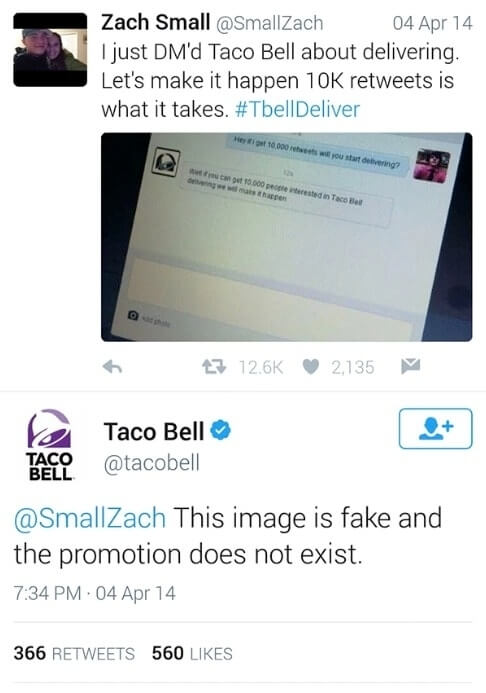Open the @tacobell handle

pyautogui.click(x=152, y=463)
